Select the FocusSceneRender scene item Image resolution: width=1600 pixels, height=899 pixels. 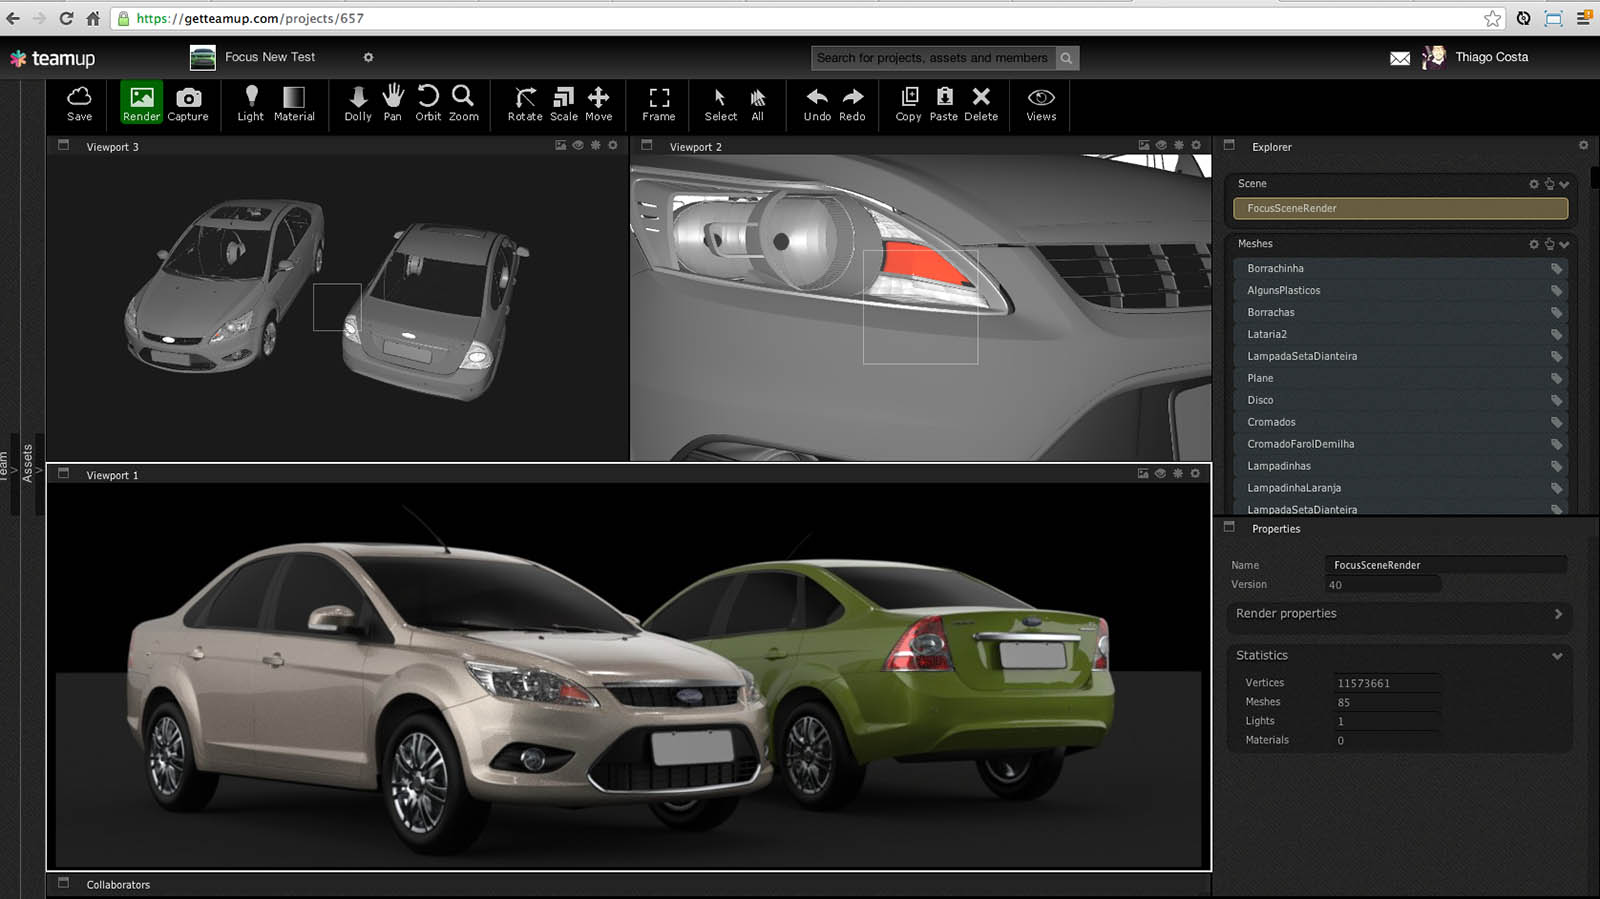pyautogui.click(x=1400, y=208)
